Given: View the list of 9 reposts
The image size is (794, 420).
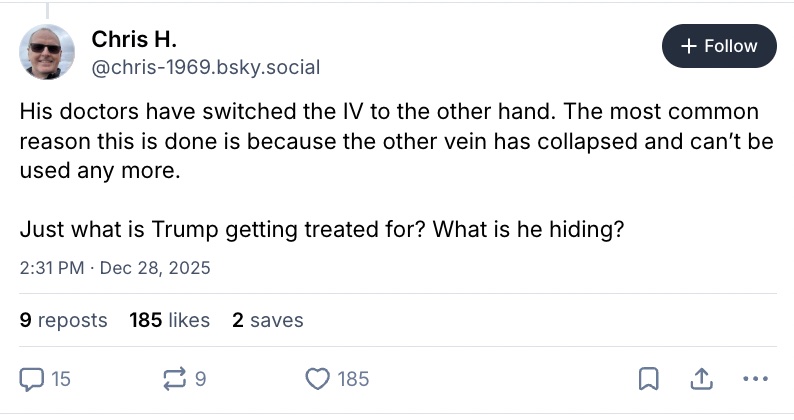Looking at the screenshot, I should pyautogui.click(x=63, y=321).
